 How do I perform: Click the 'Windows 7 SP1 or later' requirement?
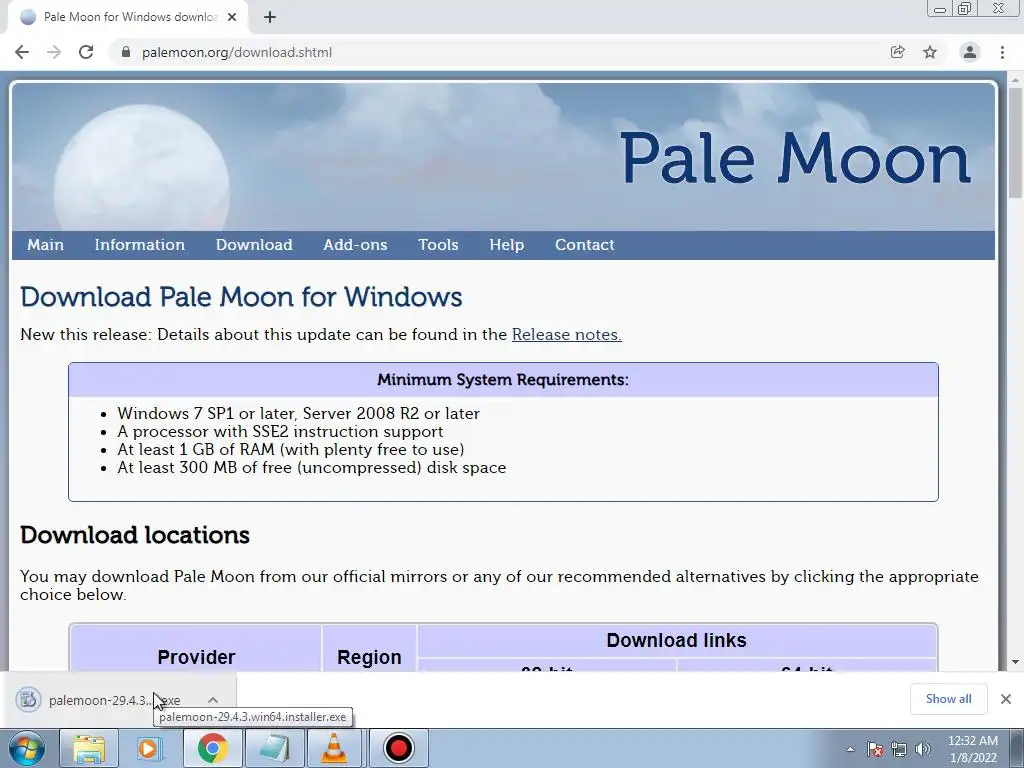[298, 413]
